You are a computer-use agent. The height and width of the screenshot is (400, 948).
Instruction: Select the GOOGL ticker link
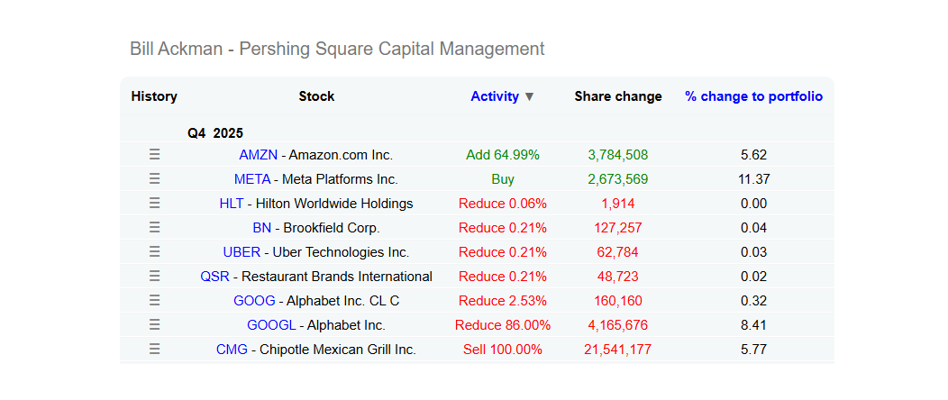pos(271,325)
